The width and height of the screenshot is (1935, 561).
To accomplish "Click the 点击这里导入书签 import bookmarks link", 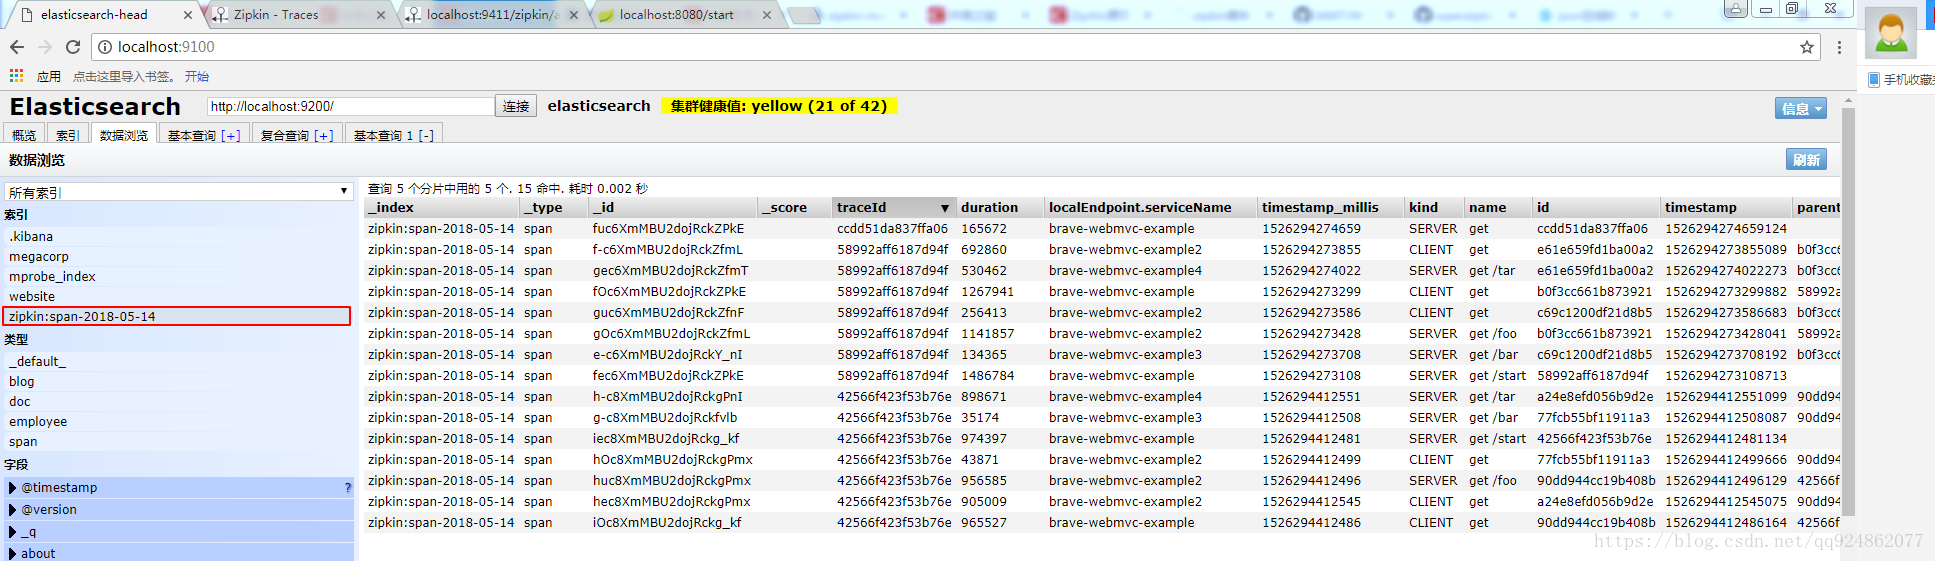I will (124, 76).
